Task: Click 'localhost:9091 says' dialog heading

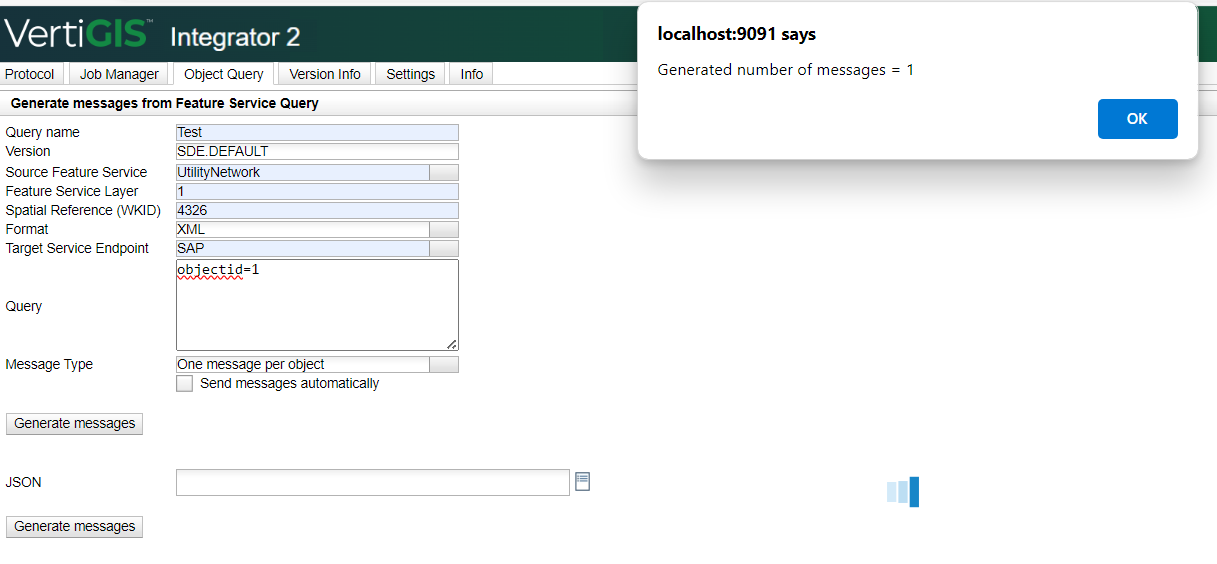Action: [x=736, y=34]
